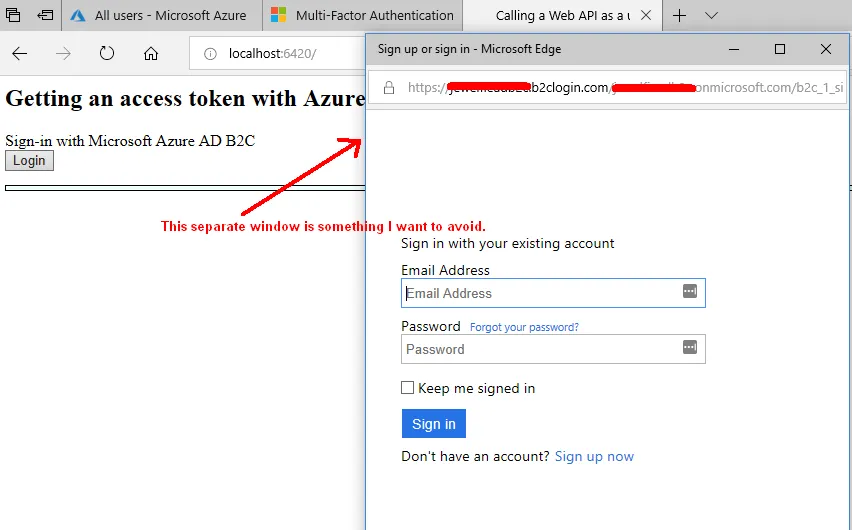Click the blue Sign in button
Screen dimensions: 852x530
click(x=434, y=423)
